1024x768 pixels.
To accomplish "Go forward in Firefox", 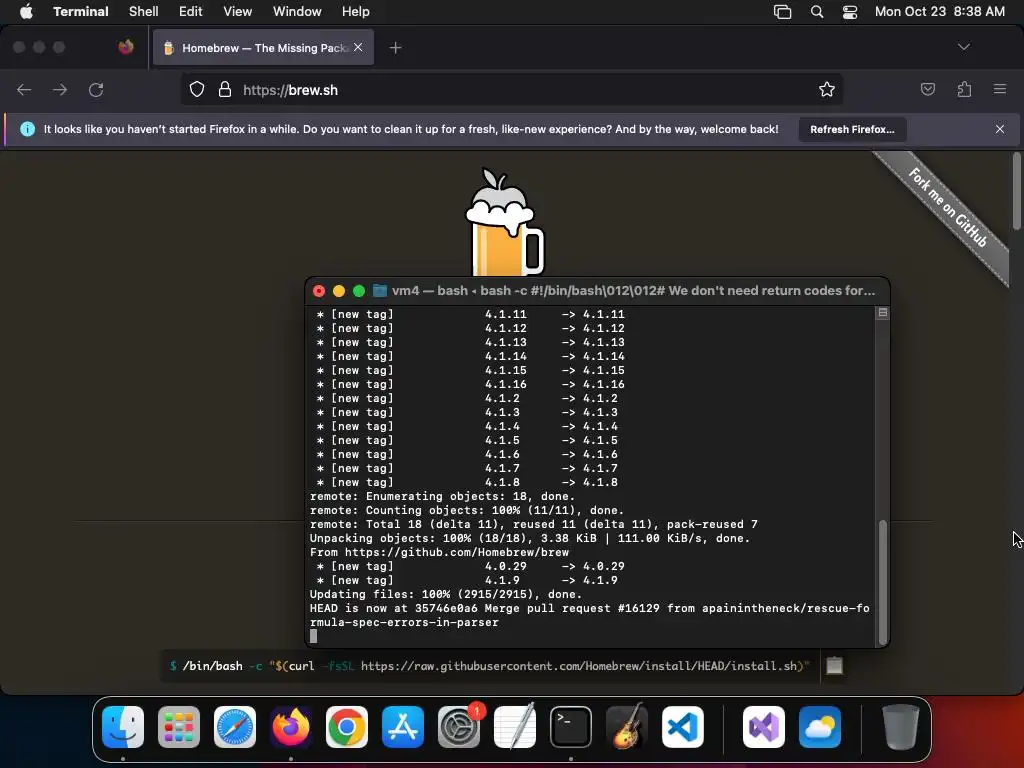I will click(x=60, y=89).
